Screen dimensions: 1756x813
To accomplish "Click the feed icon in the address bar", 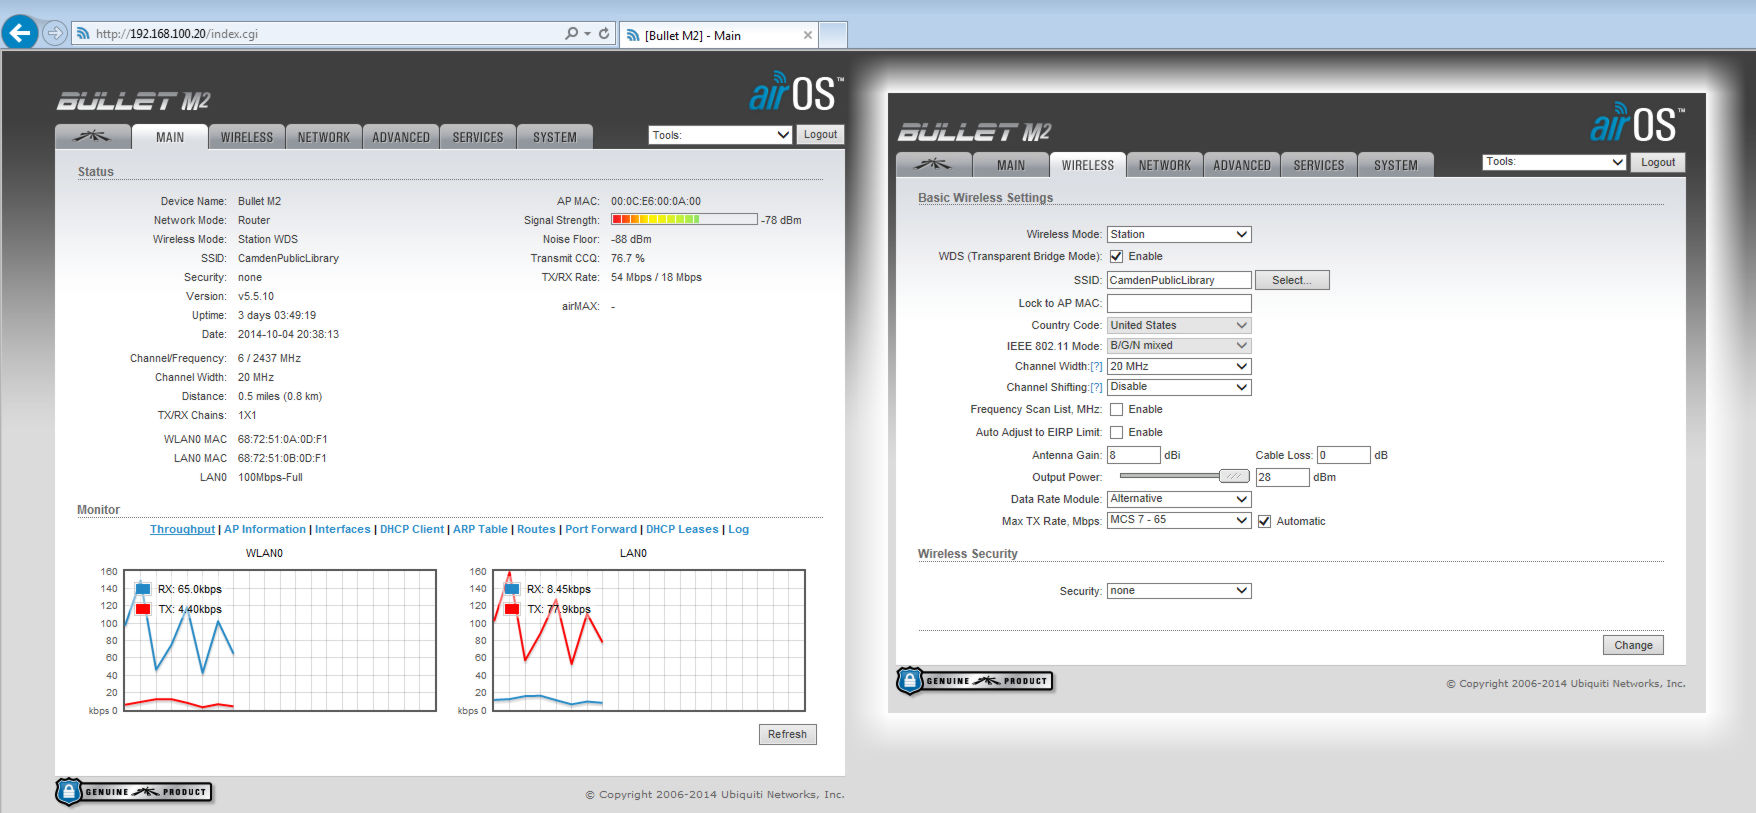I will pos(83,33).
